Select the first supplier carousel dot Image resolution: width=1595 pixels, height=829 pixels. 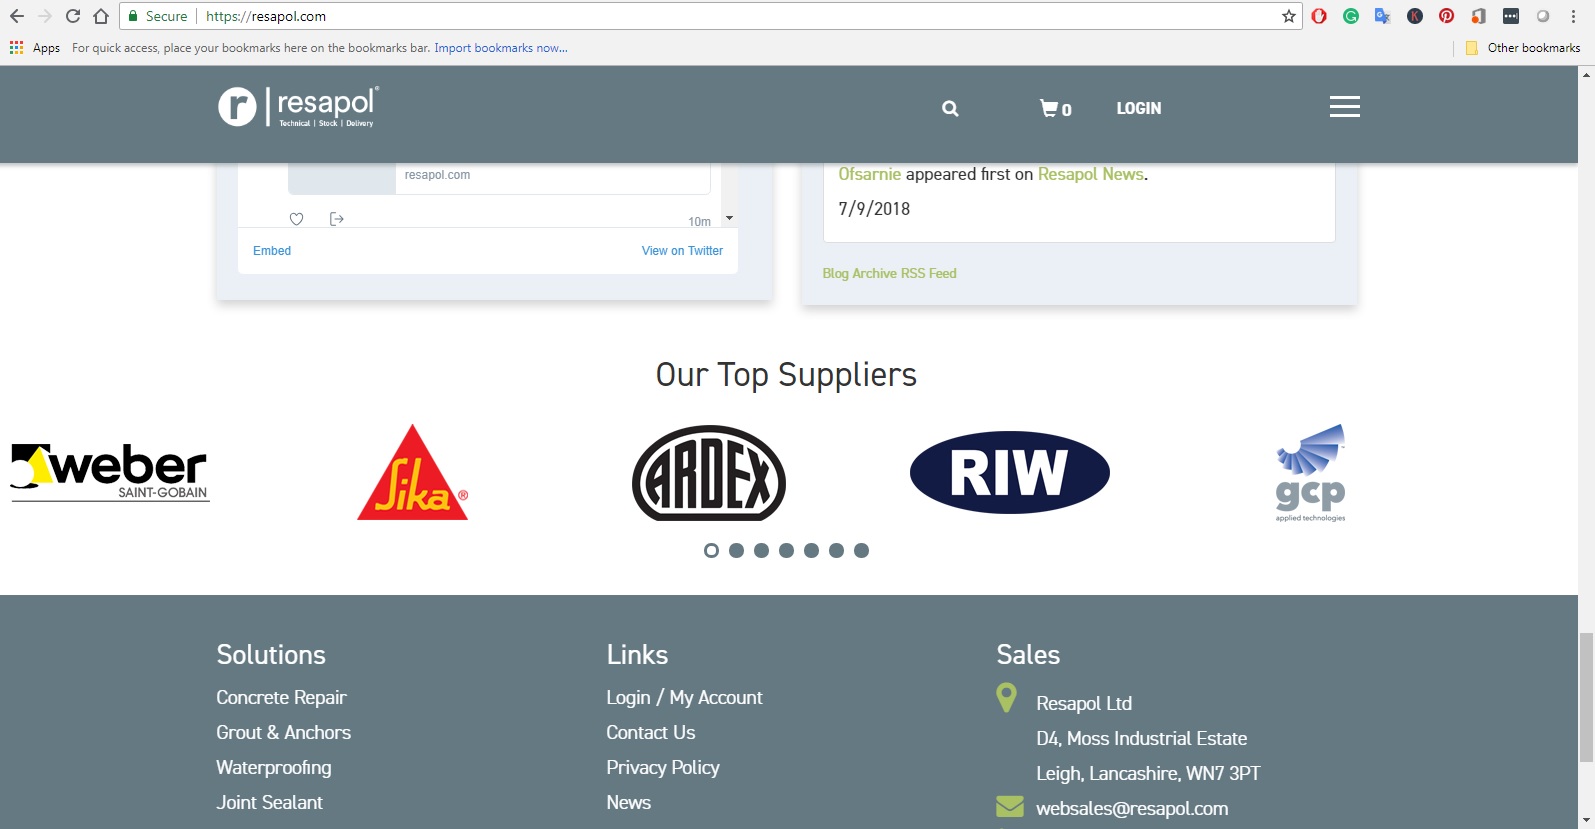point(711,550)
